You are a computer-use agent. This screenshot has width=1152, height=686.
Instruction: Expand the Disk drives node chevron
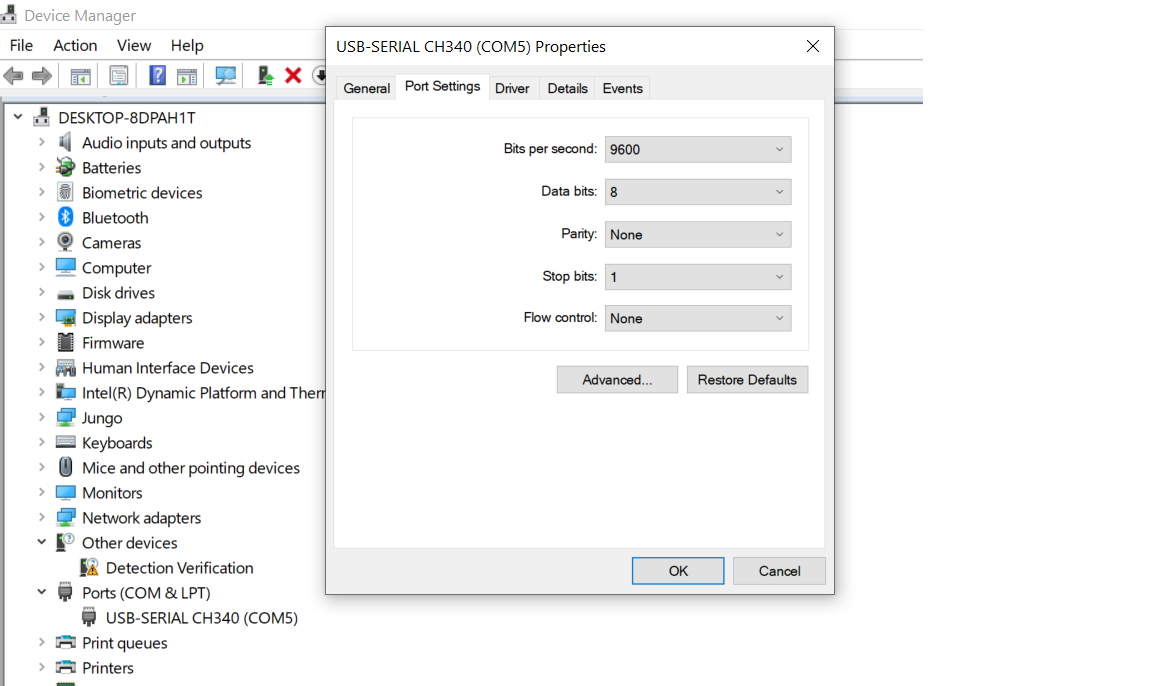[42, 292]
